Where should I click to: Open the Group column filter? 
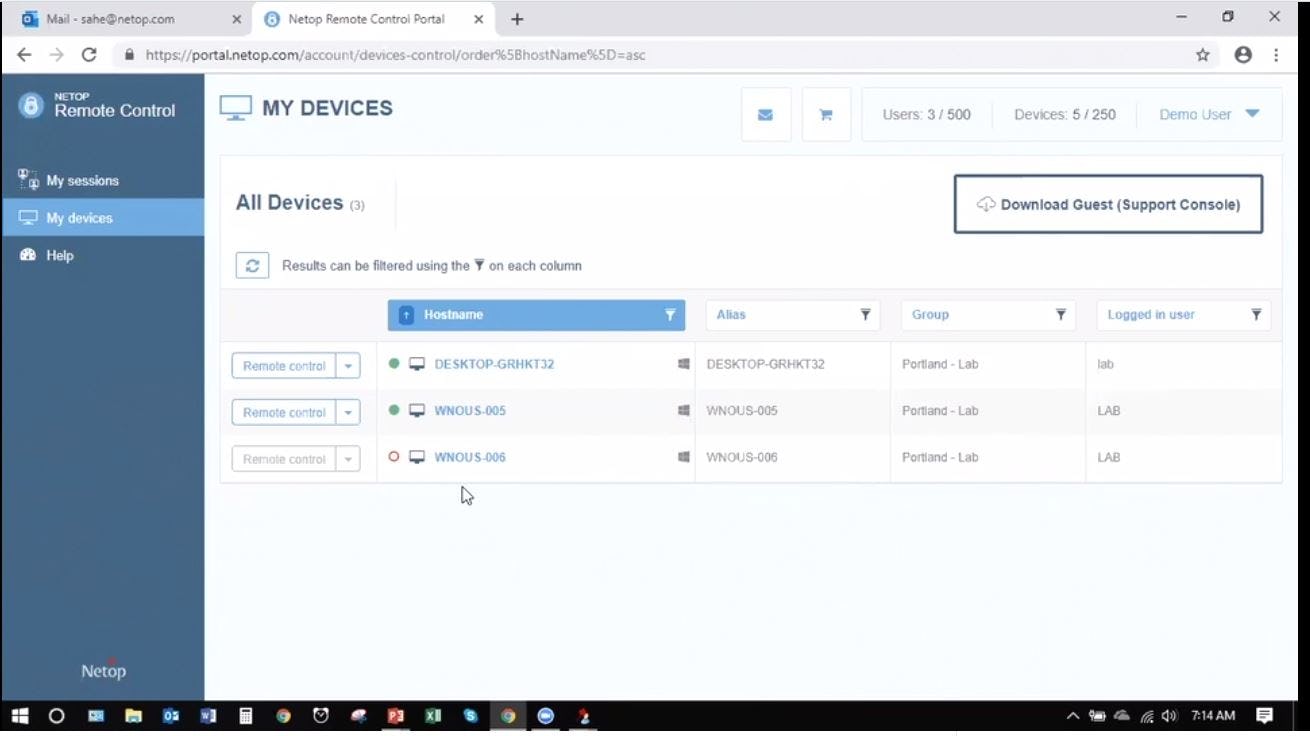click(x=1061, y=315)
